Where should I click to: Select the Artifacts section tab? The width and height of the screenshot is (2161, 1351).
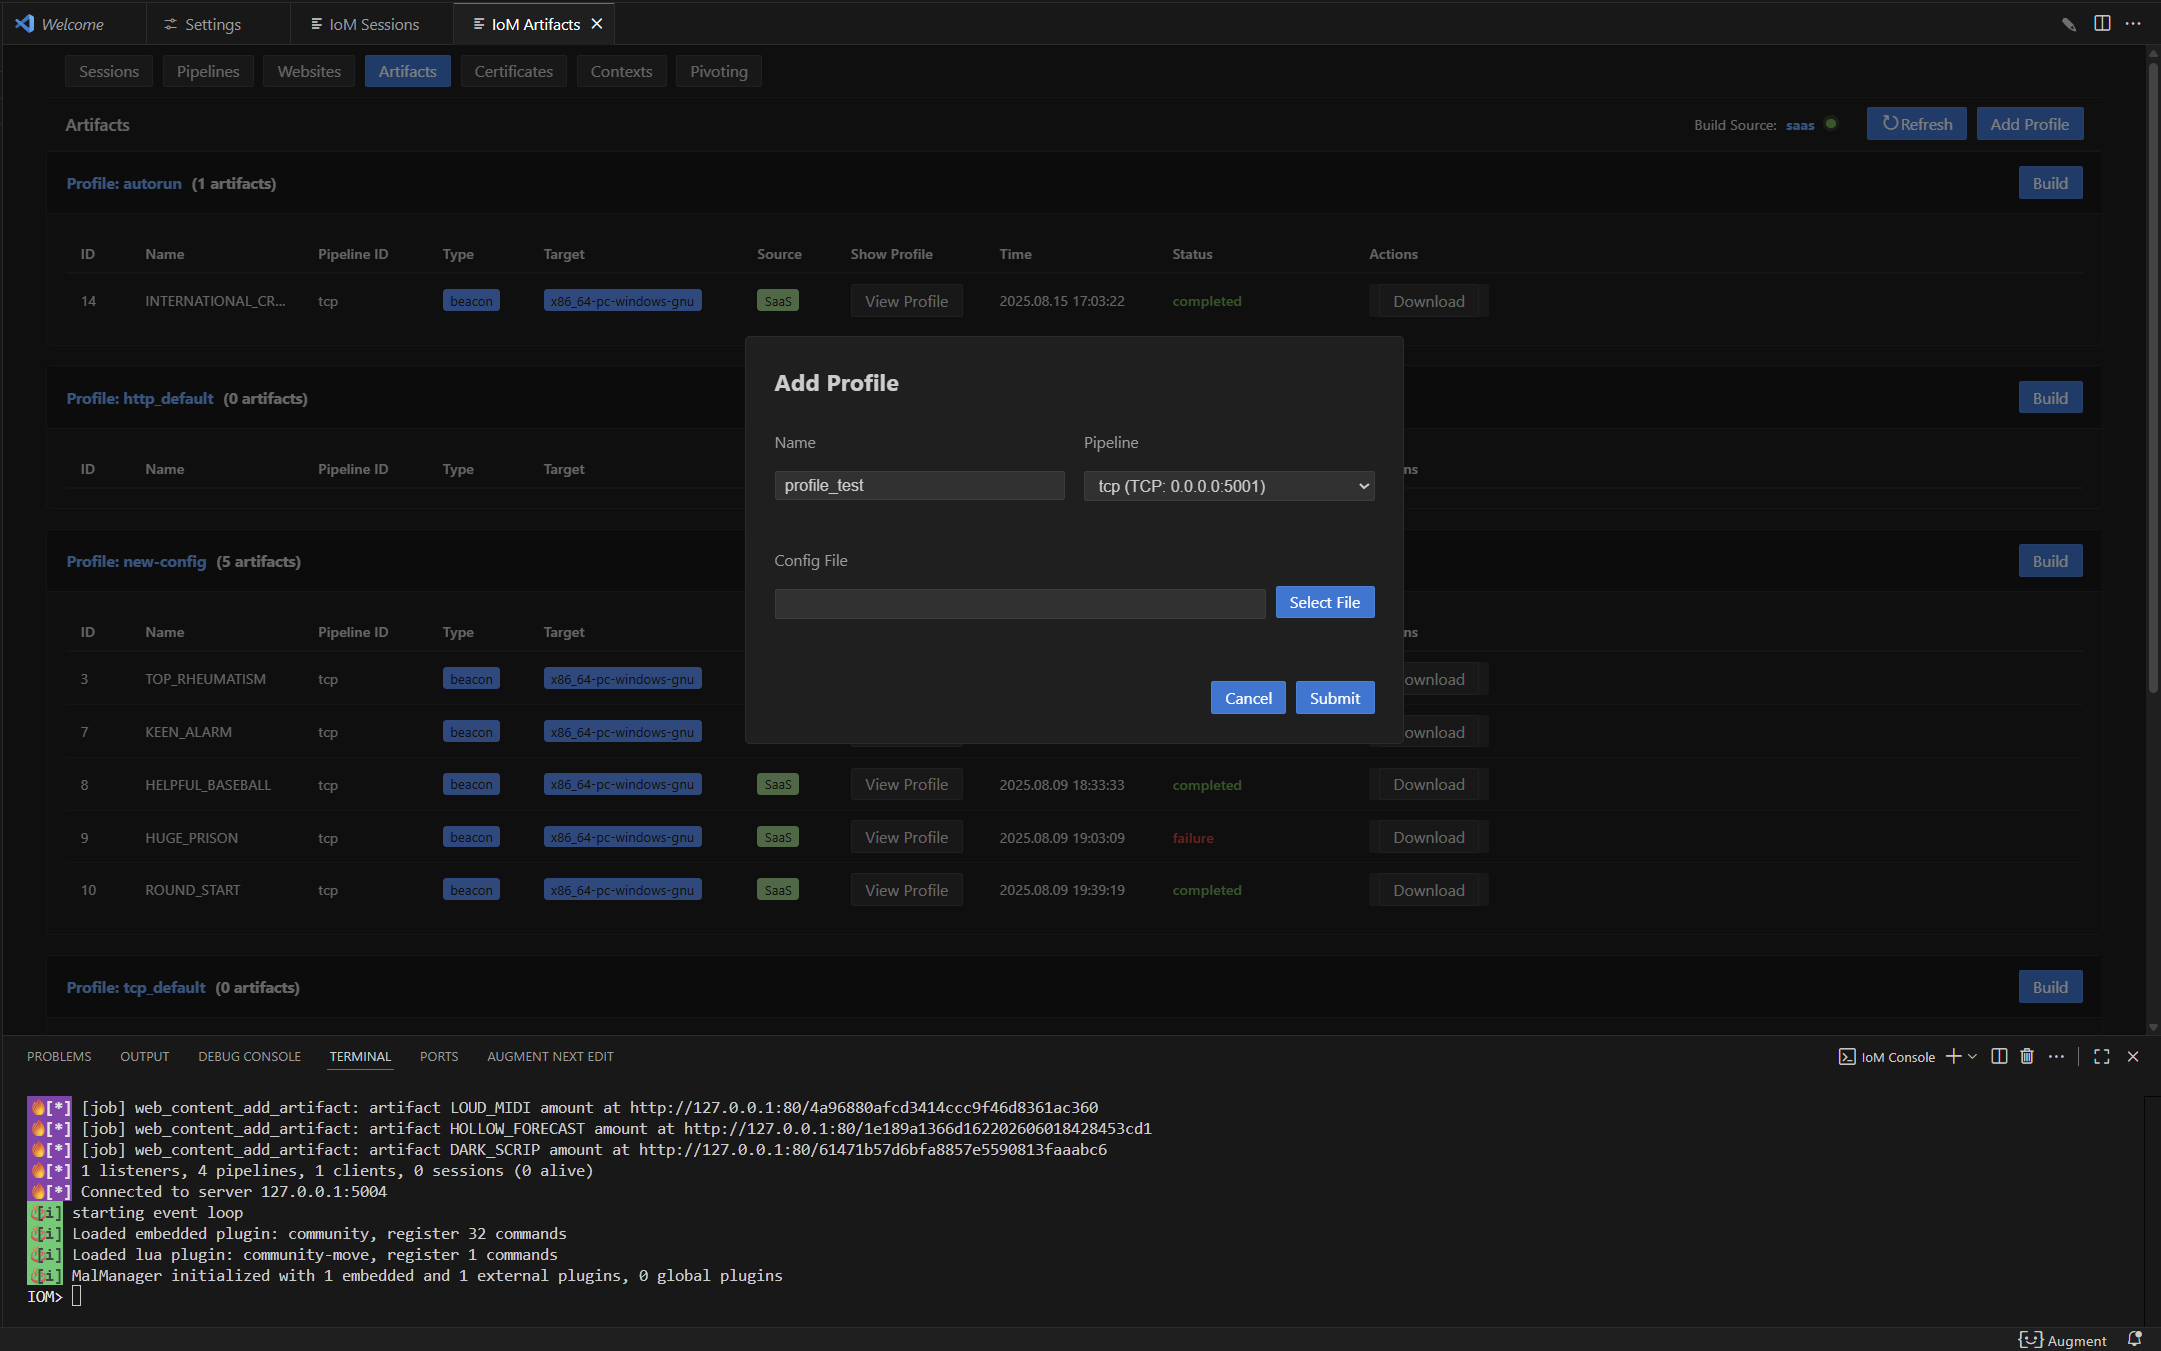tap(407, 71)
